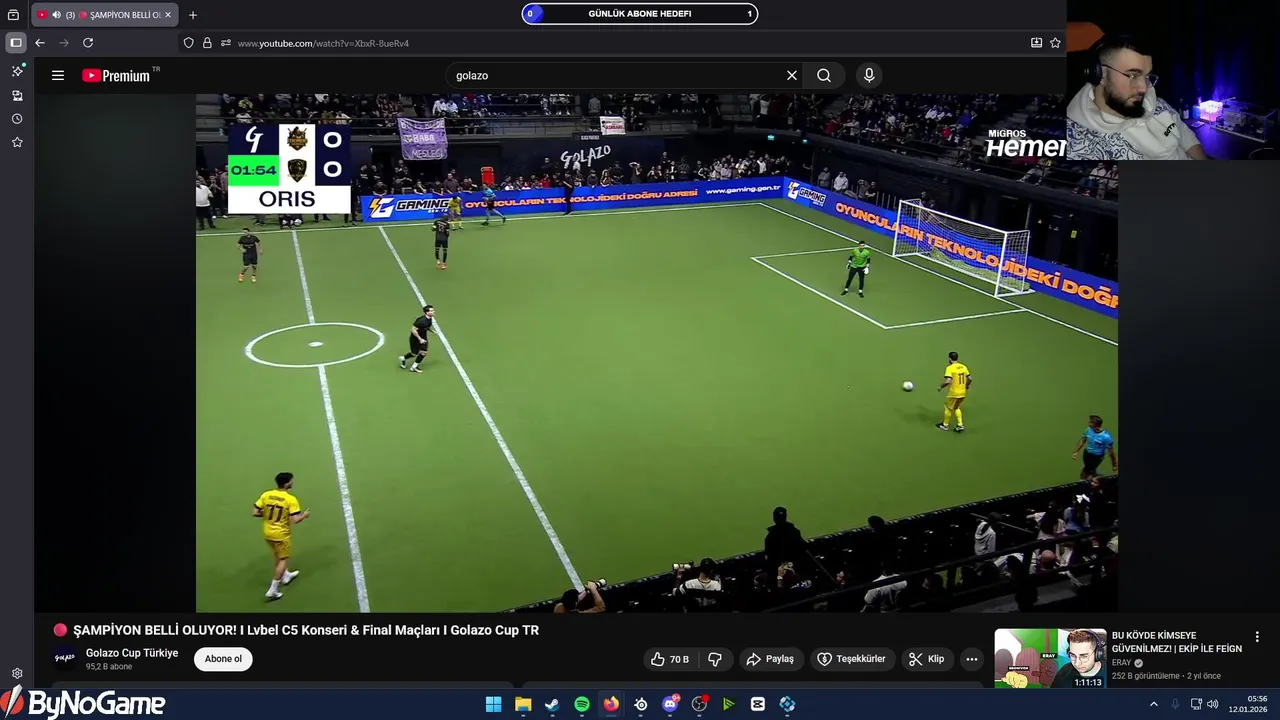Click the GÜNLÜK ABONE HEDEFİ progress bar
Image resolution: width=1280 pixels, height=720 pixels.
(640, 14)
